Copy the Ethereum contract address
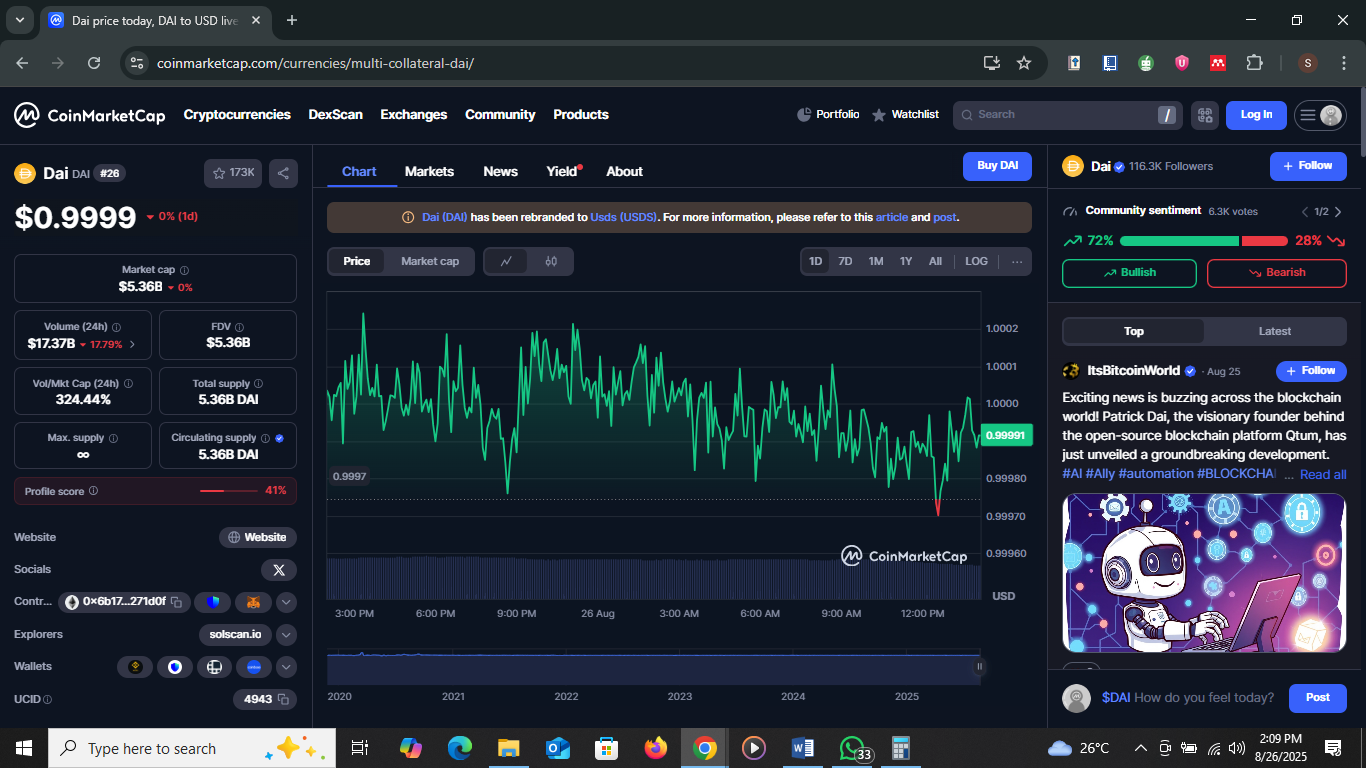Image resolution: width=1366 pixels, height=768 pixels. (176, 602)
